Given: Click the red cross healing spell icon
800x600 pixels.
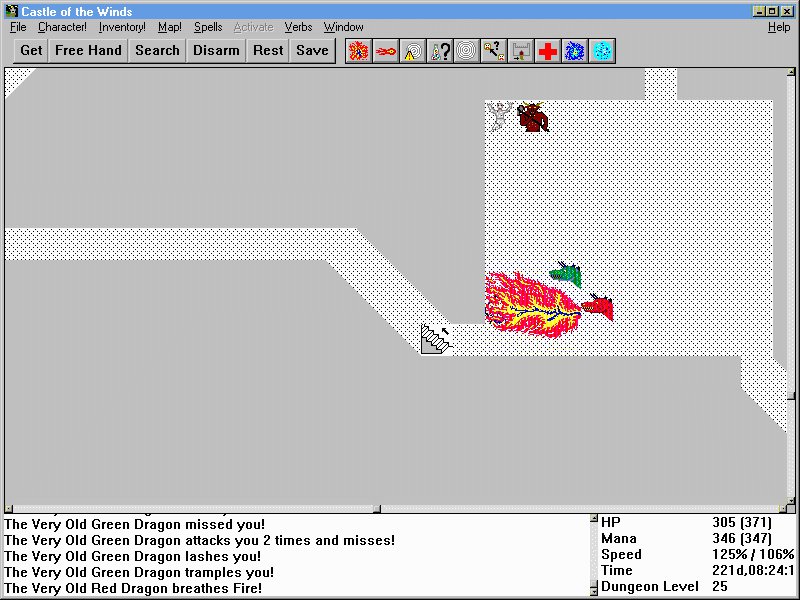Looking at the screenshot, I should [547, 51].
